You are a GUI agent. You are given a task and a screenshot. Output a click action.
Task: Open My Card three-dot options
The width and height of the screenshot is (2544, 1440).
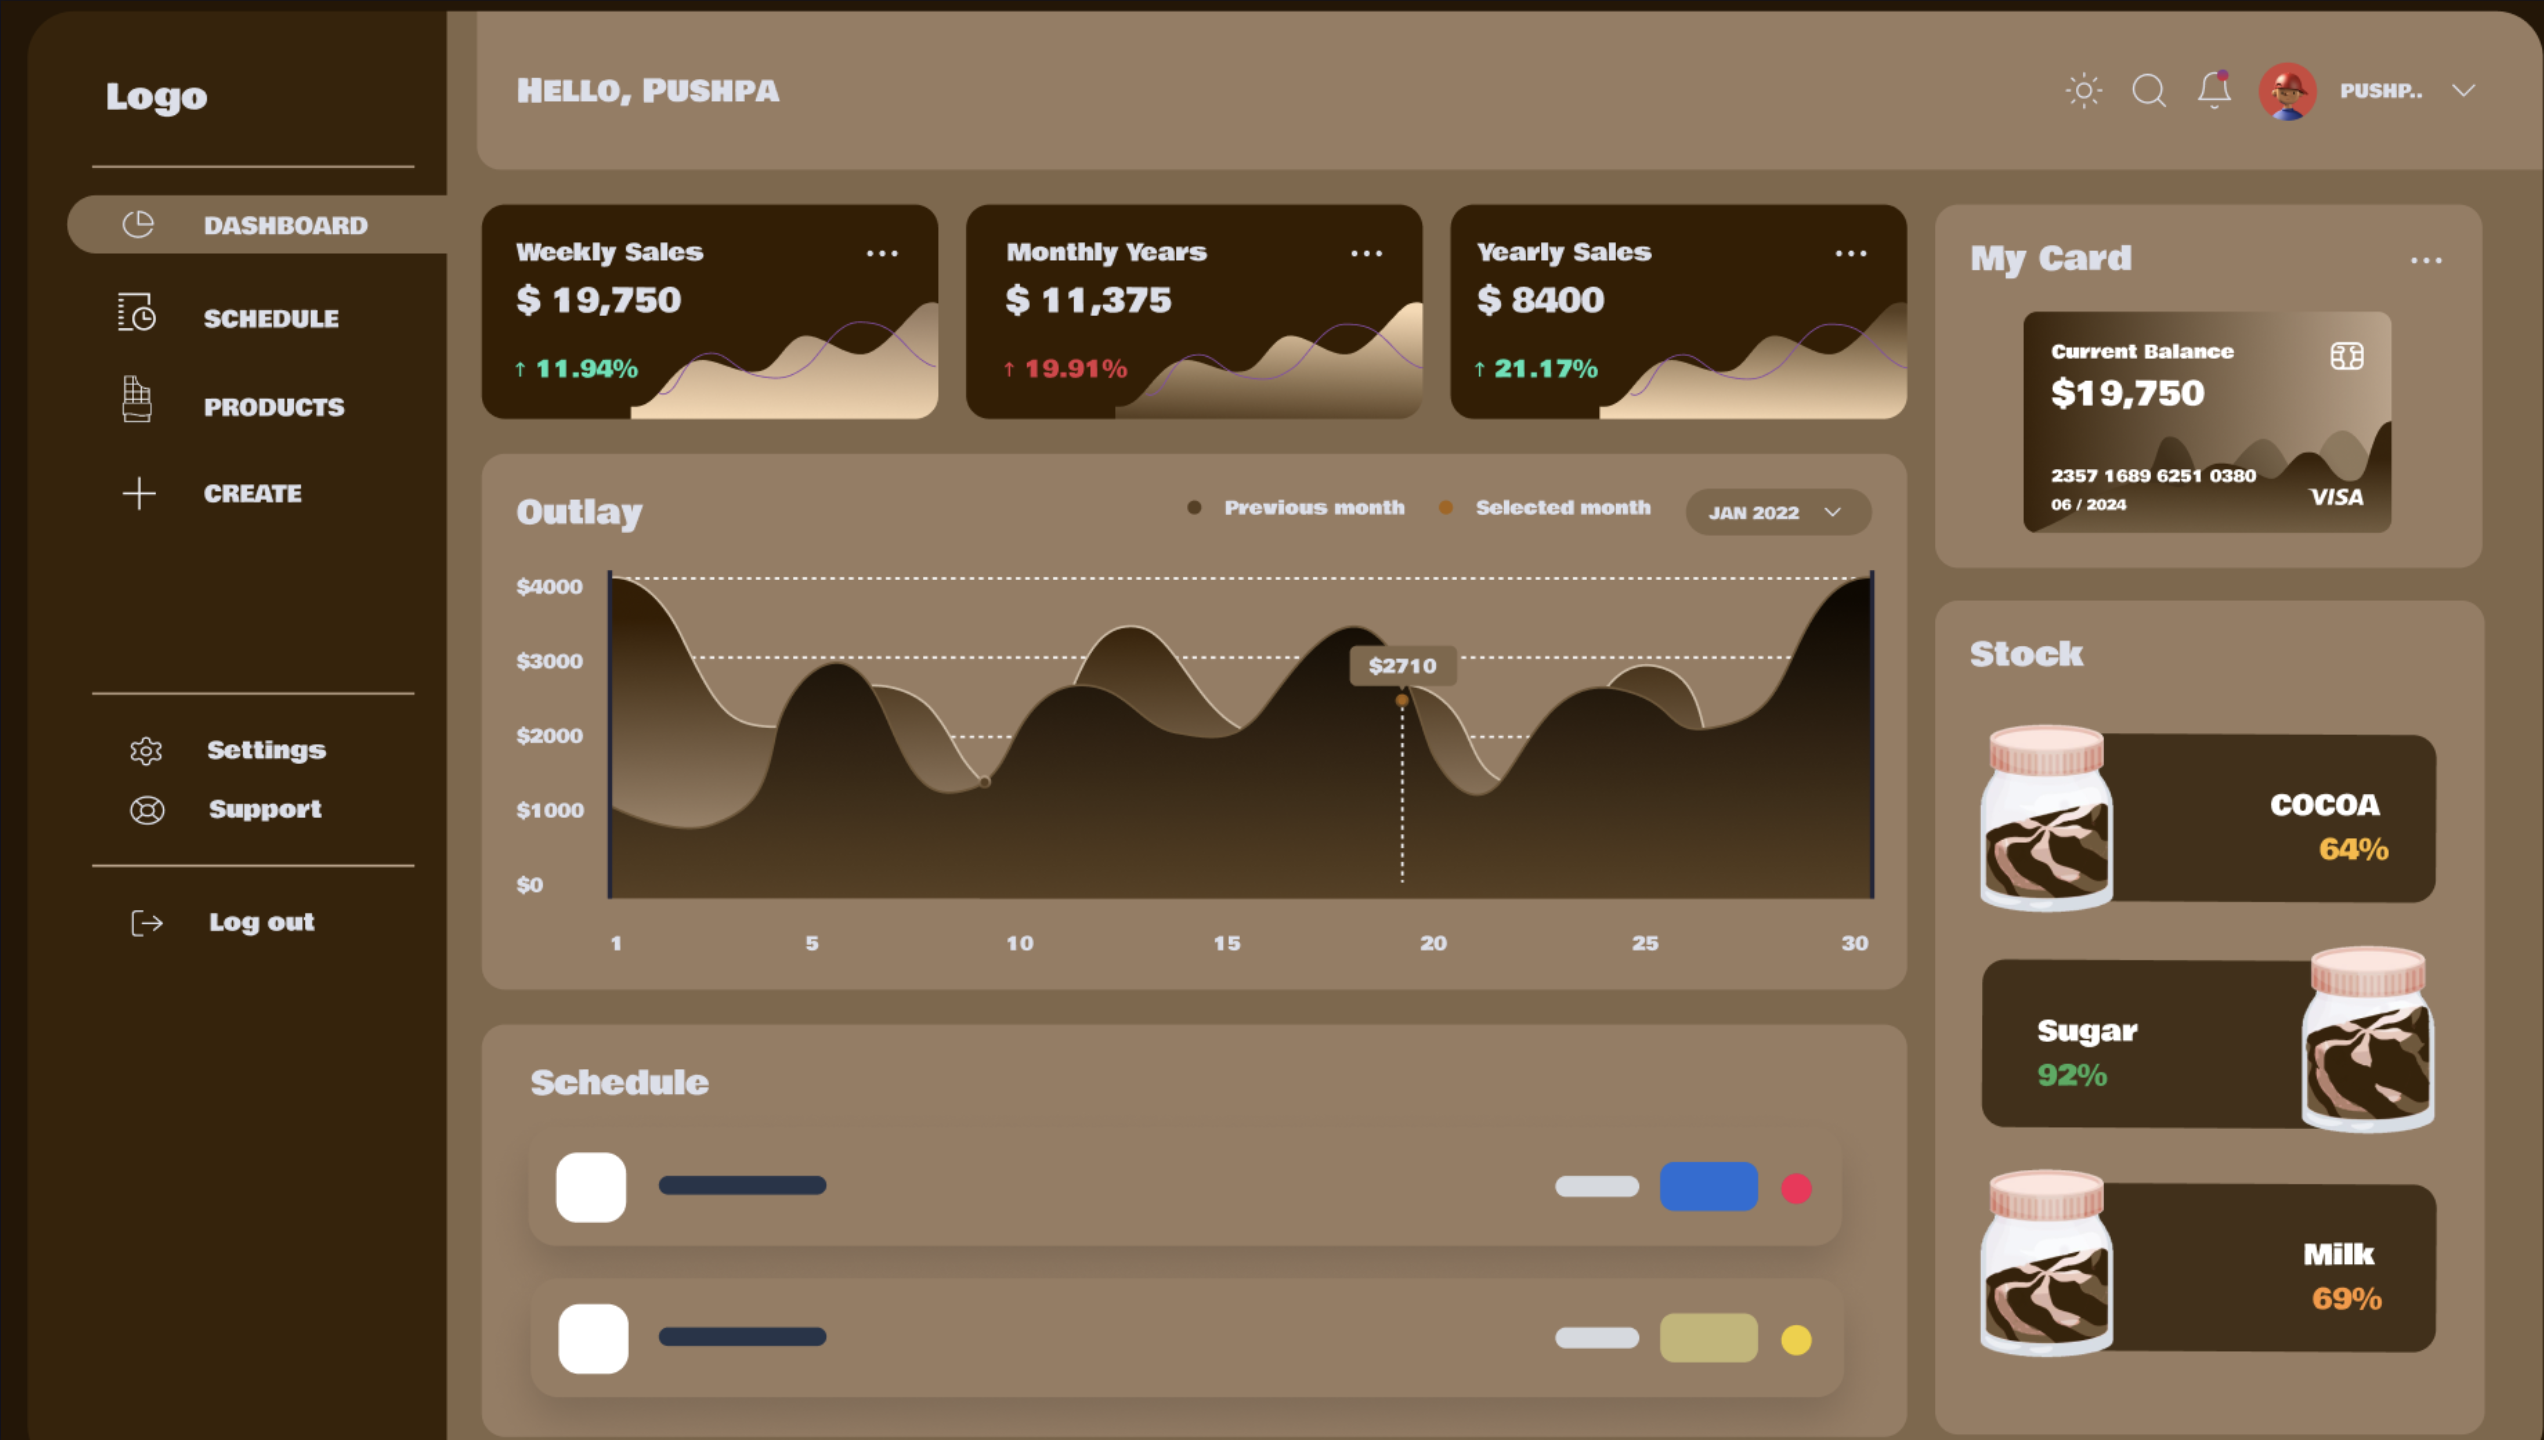[x=2425, y=261]
